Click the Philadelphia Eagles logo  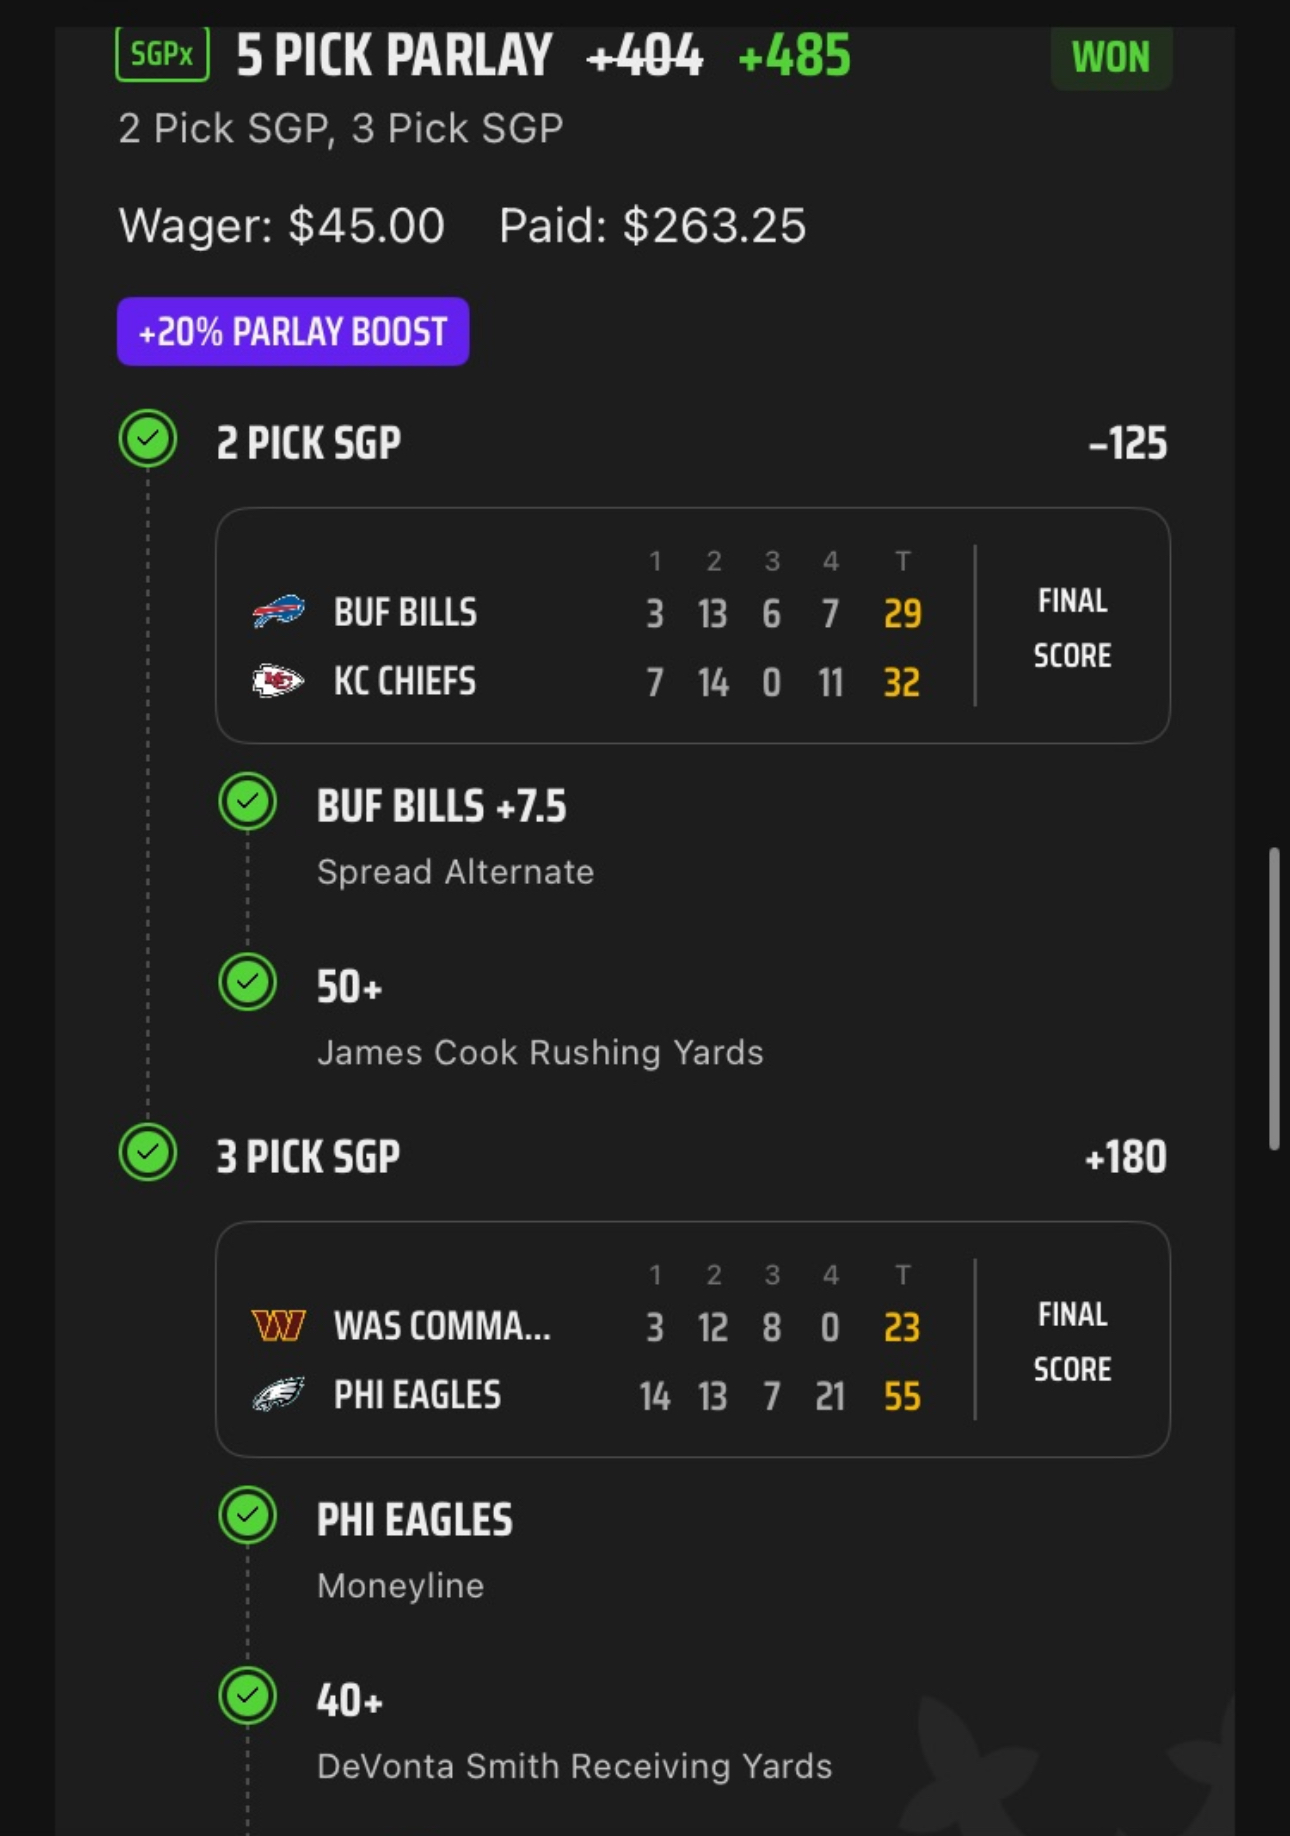click(x=278, y=1395)
